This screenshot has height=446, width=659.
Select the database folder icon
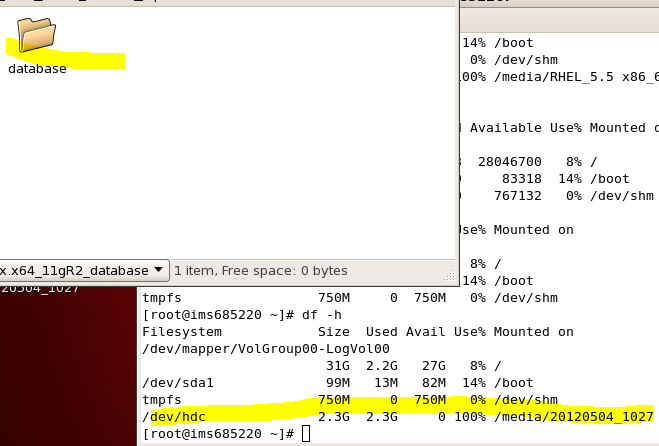pos(37,34)
